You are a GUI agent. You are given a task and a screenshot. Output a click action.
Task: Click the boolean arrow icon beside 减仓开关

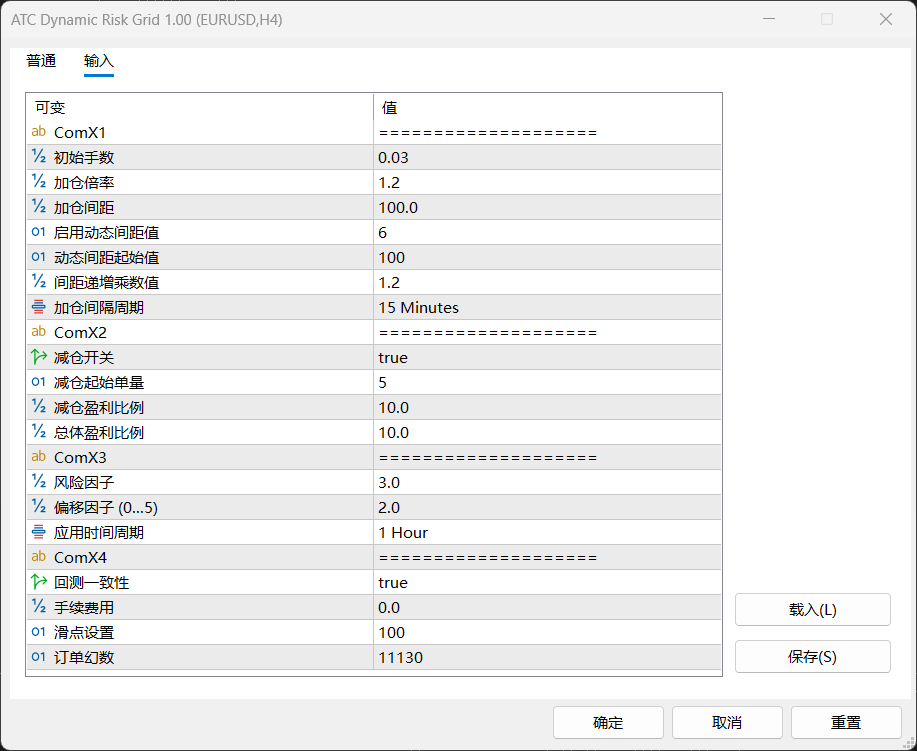(39, 357)
